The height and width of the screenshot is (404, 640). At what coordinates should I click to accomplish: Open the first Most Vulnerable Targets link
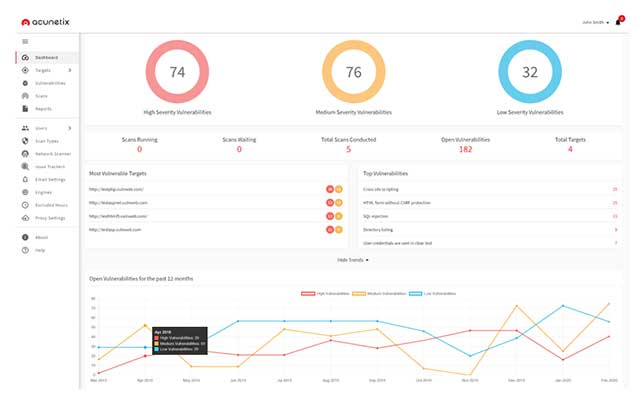(116, 189)
